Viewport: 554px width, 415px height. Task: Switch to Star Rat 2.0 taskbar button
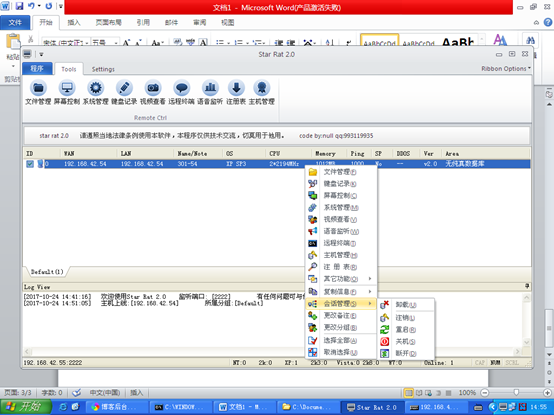[x=372, y=407]
